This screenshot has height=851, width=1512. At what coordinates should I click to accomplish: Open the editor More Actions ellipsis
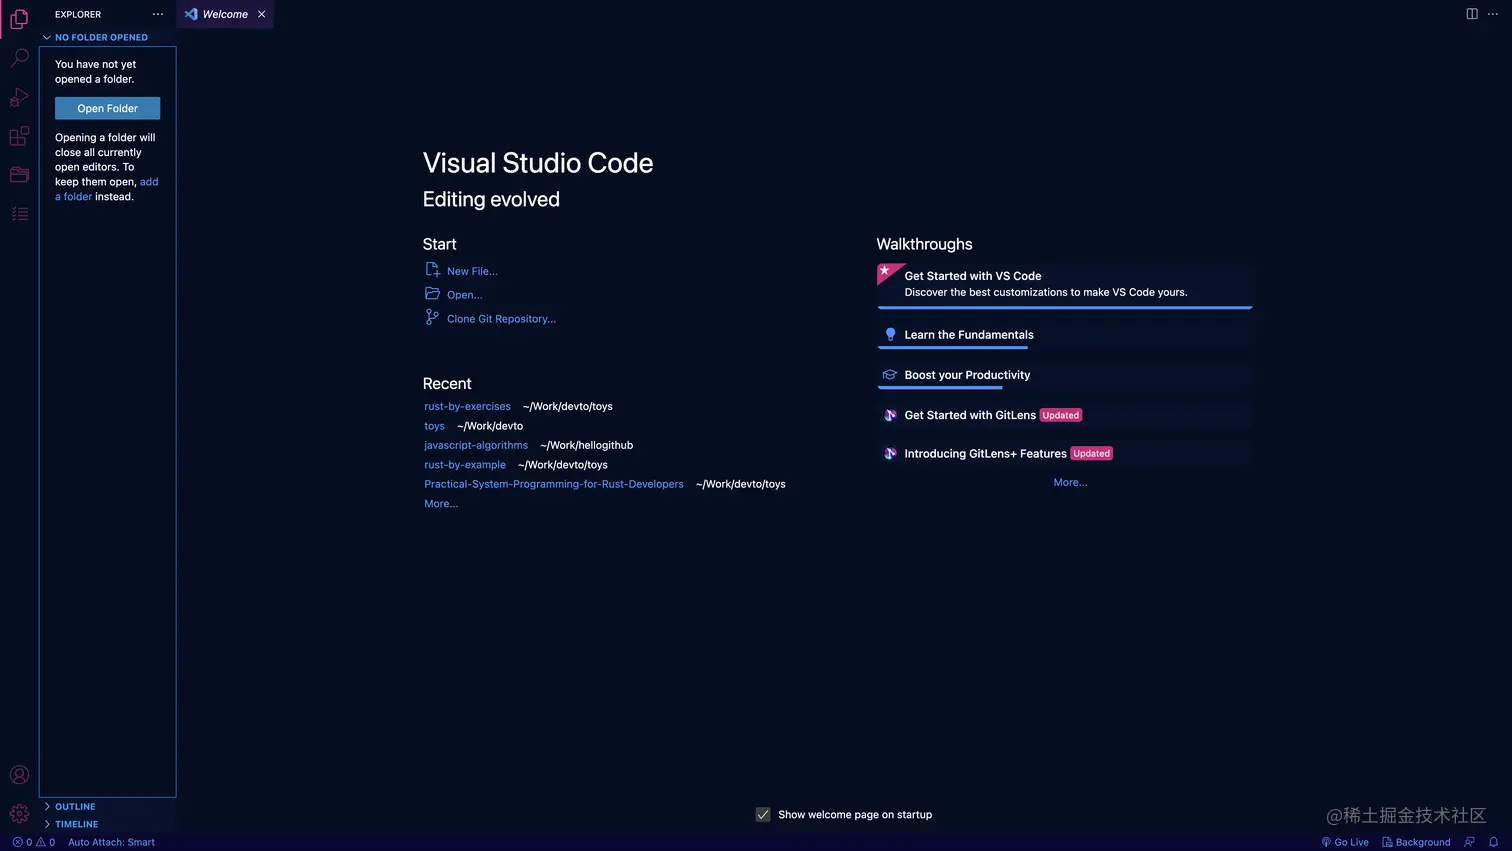pos(1493,14)
